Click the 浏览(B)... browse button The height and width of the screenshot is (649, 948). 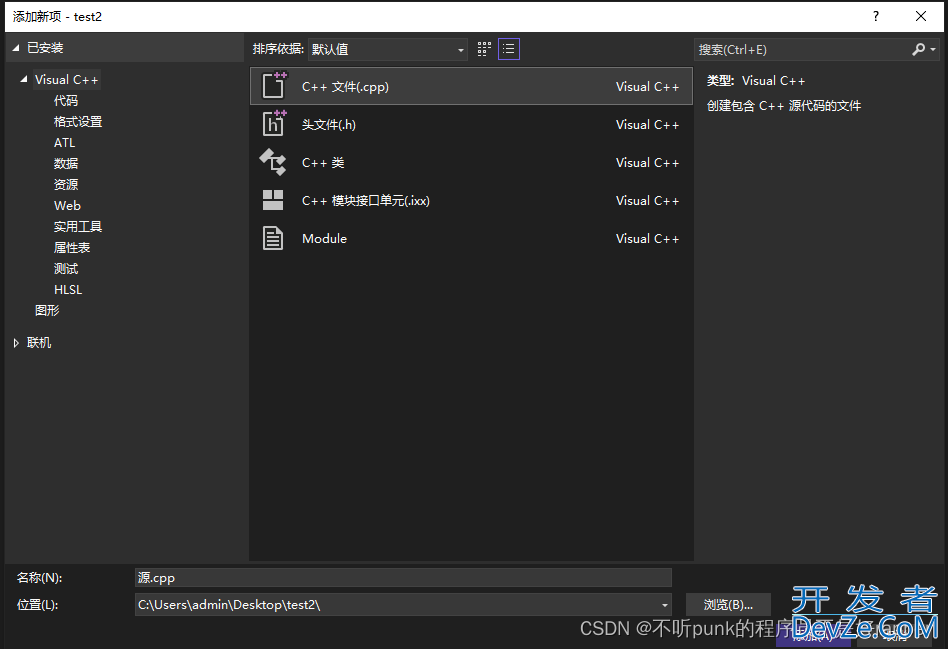coord(728,605)
